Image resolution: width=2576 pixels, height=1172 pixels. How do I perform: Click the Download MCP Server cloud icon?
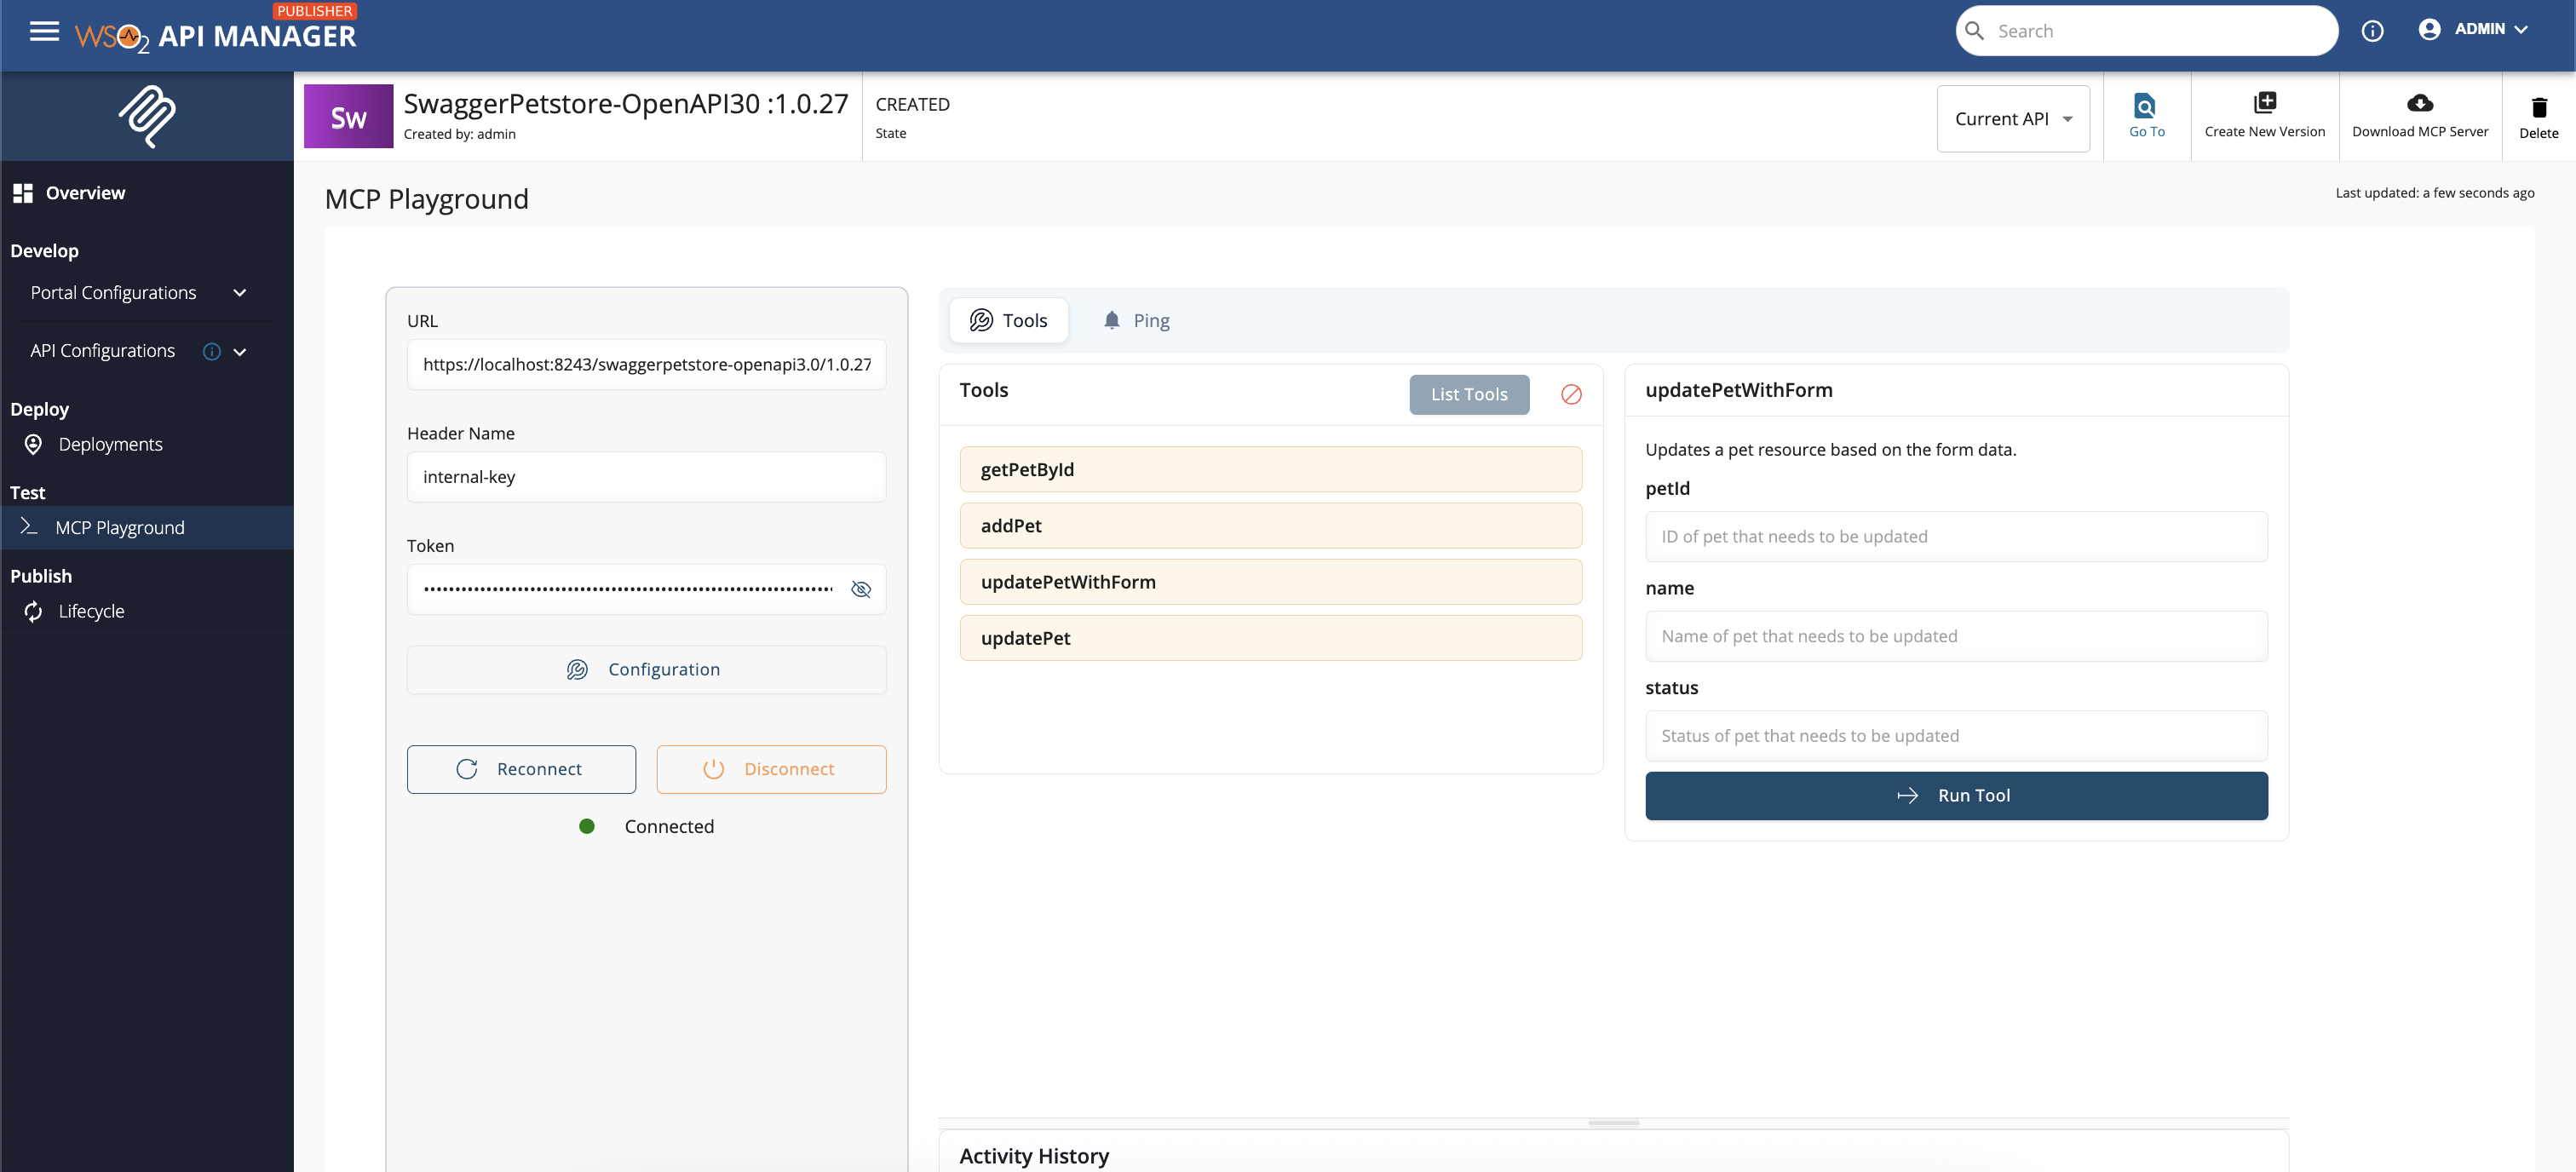(x=2419, y=103)
